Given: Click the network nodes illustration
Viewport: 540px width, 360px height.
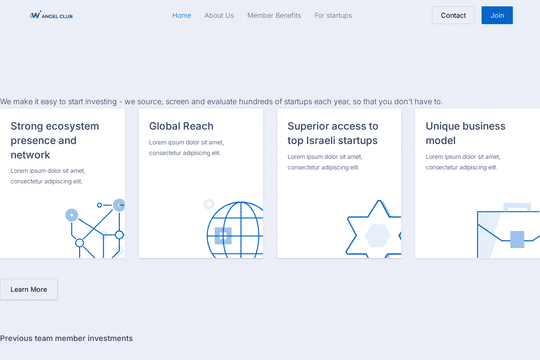Looking at the screenshot, I should (x=95, y=228).
